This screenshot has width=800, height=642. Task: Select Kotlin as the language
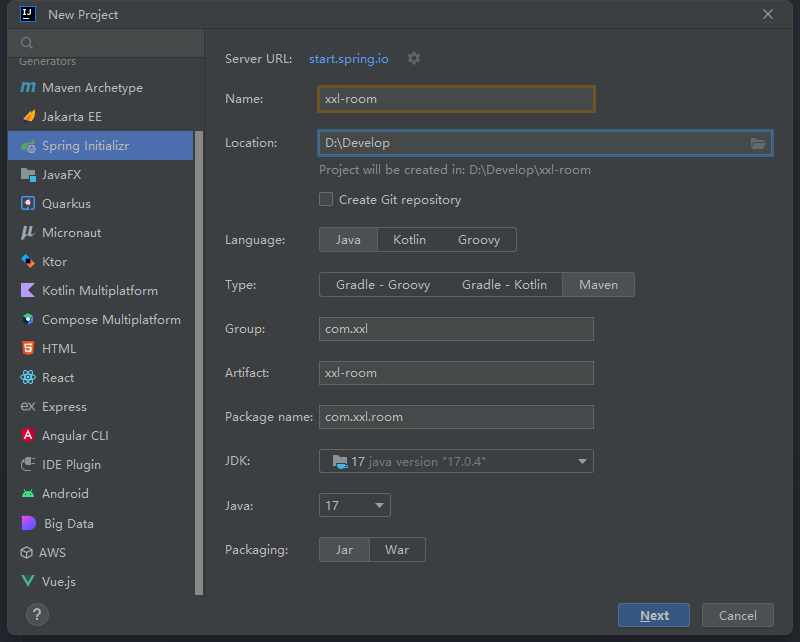pos(409,239)
